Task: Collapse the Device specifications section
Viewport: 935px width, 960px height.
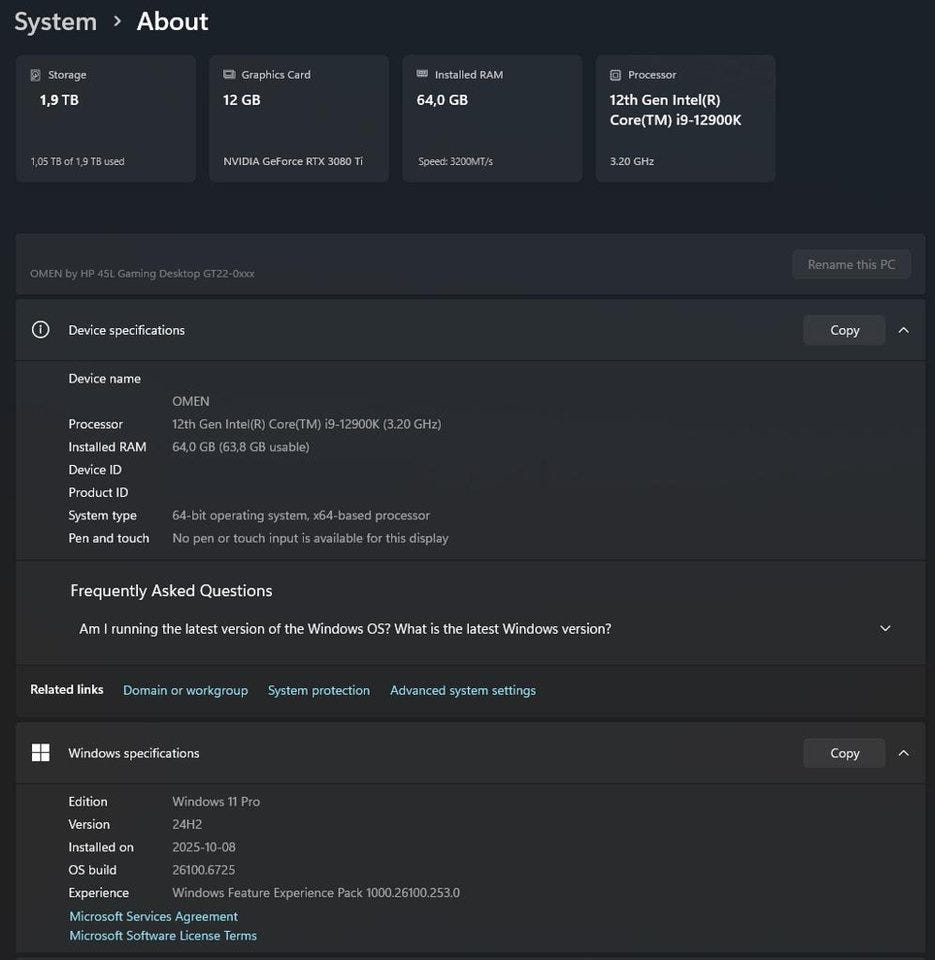Action: point(903,330)
